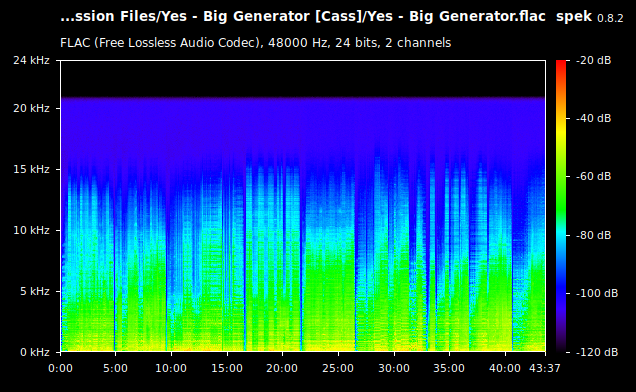Click the 20:00 time axis label
636x392 pixels.
282,368
